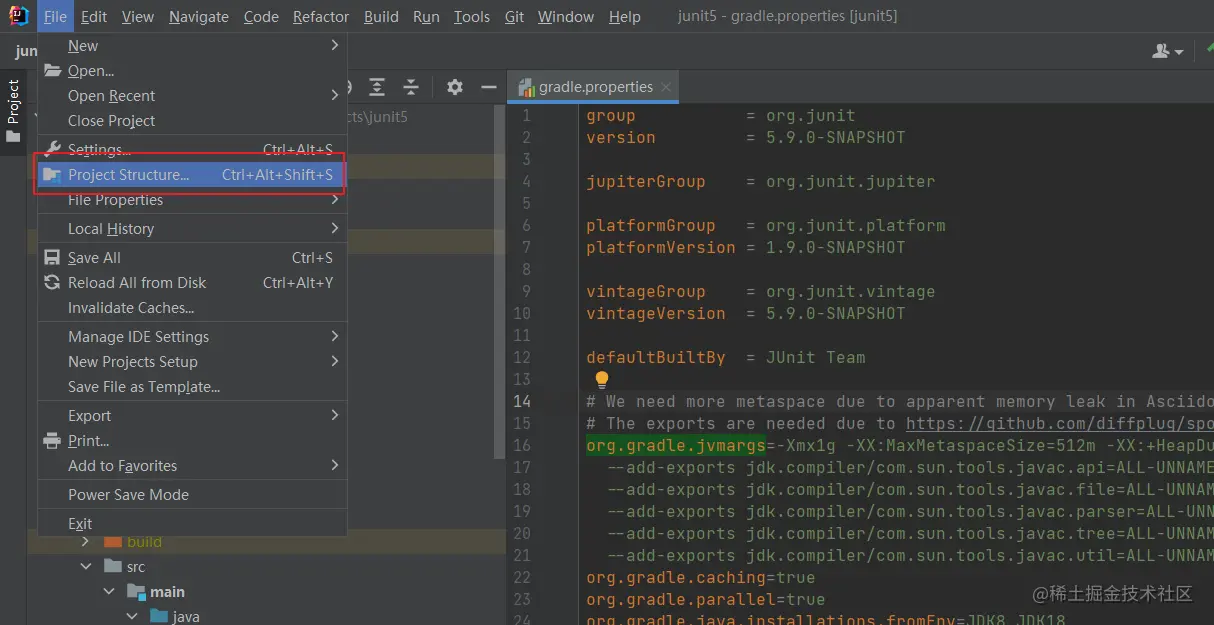Image resolution: width=1214 pixels, height=625 pixels.
Task: Open Settings... from File menu
Action: [x=192, y=150]
